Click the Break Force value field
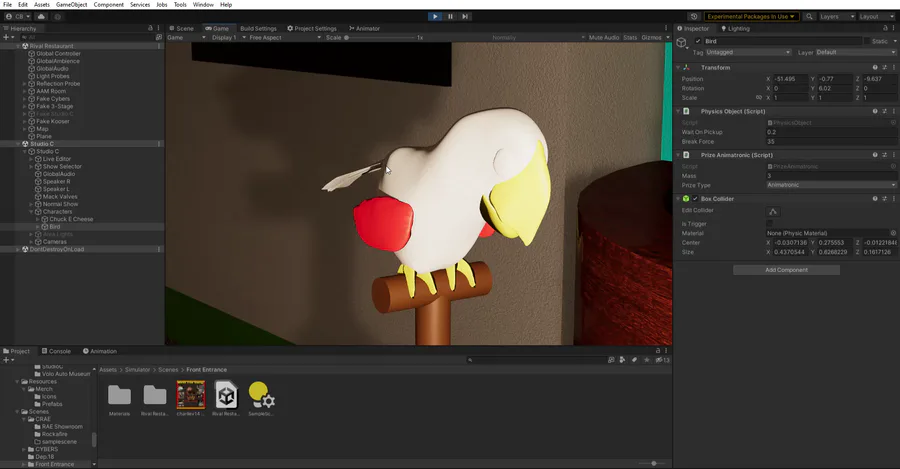The image size is (900, 469). tap(831, 141)
